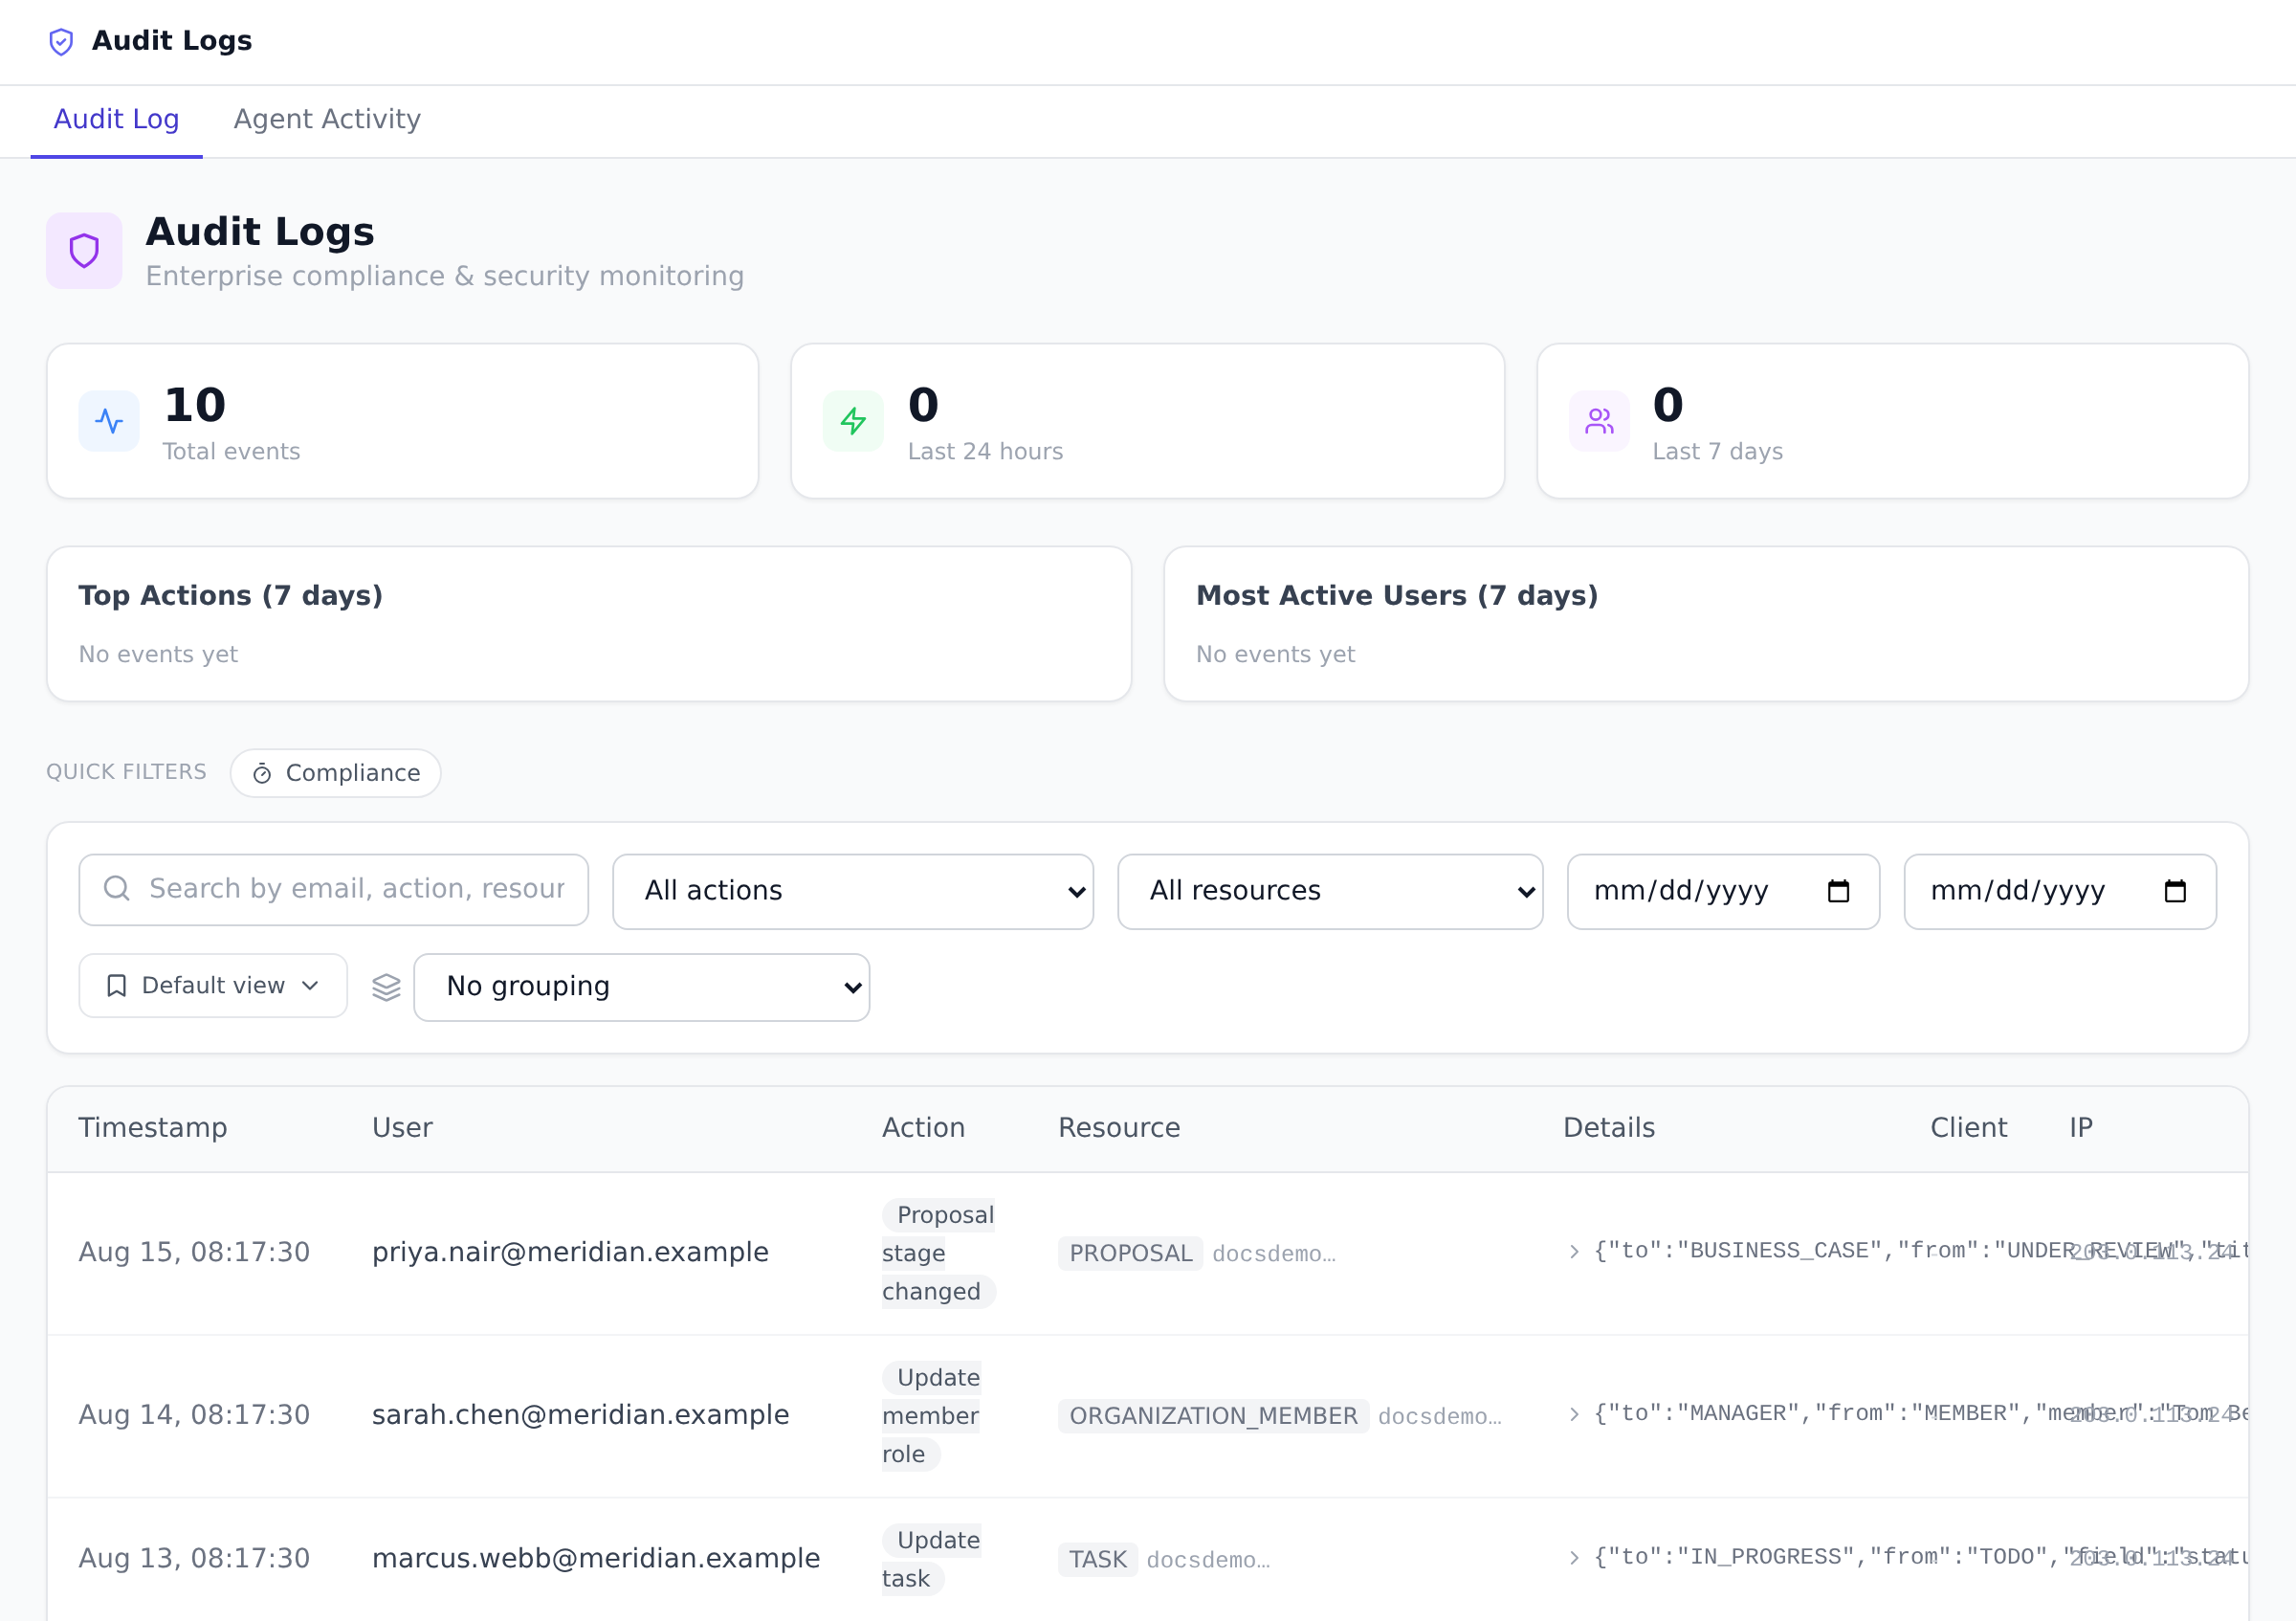Open the Default view menu
Image resolution: width=2296 pixels, height=1621 pixels.
[213, 986]
